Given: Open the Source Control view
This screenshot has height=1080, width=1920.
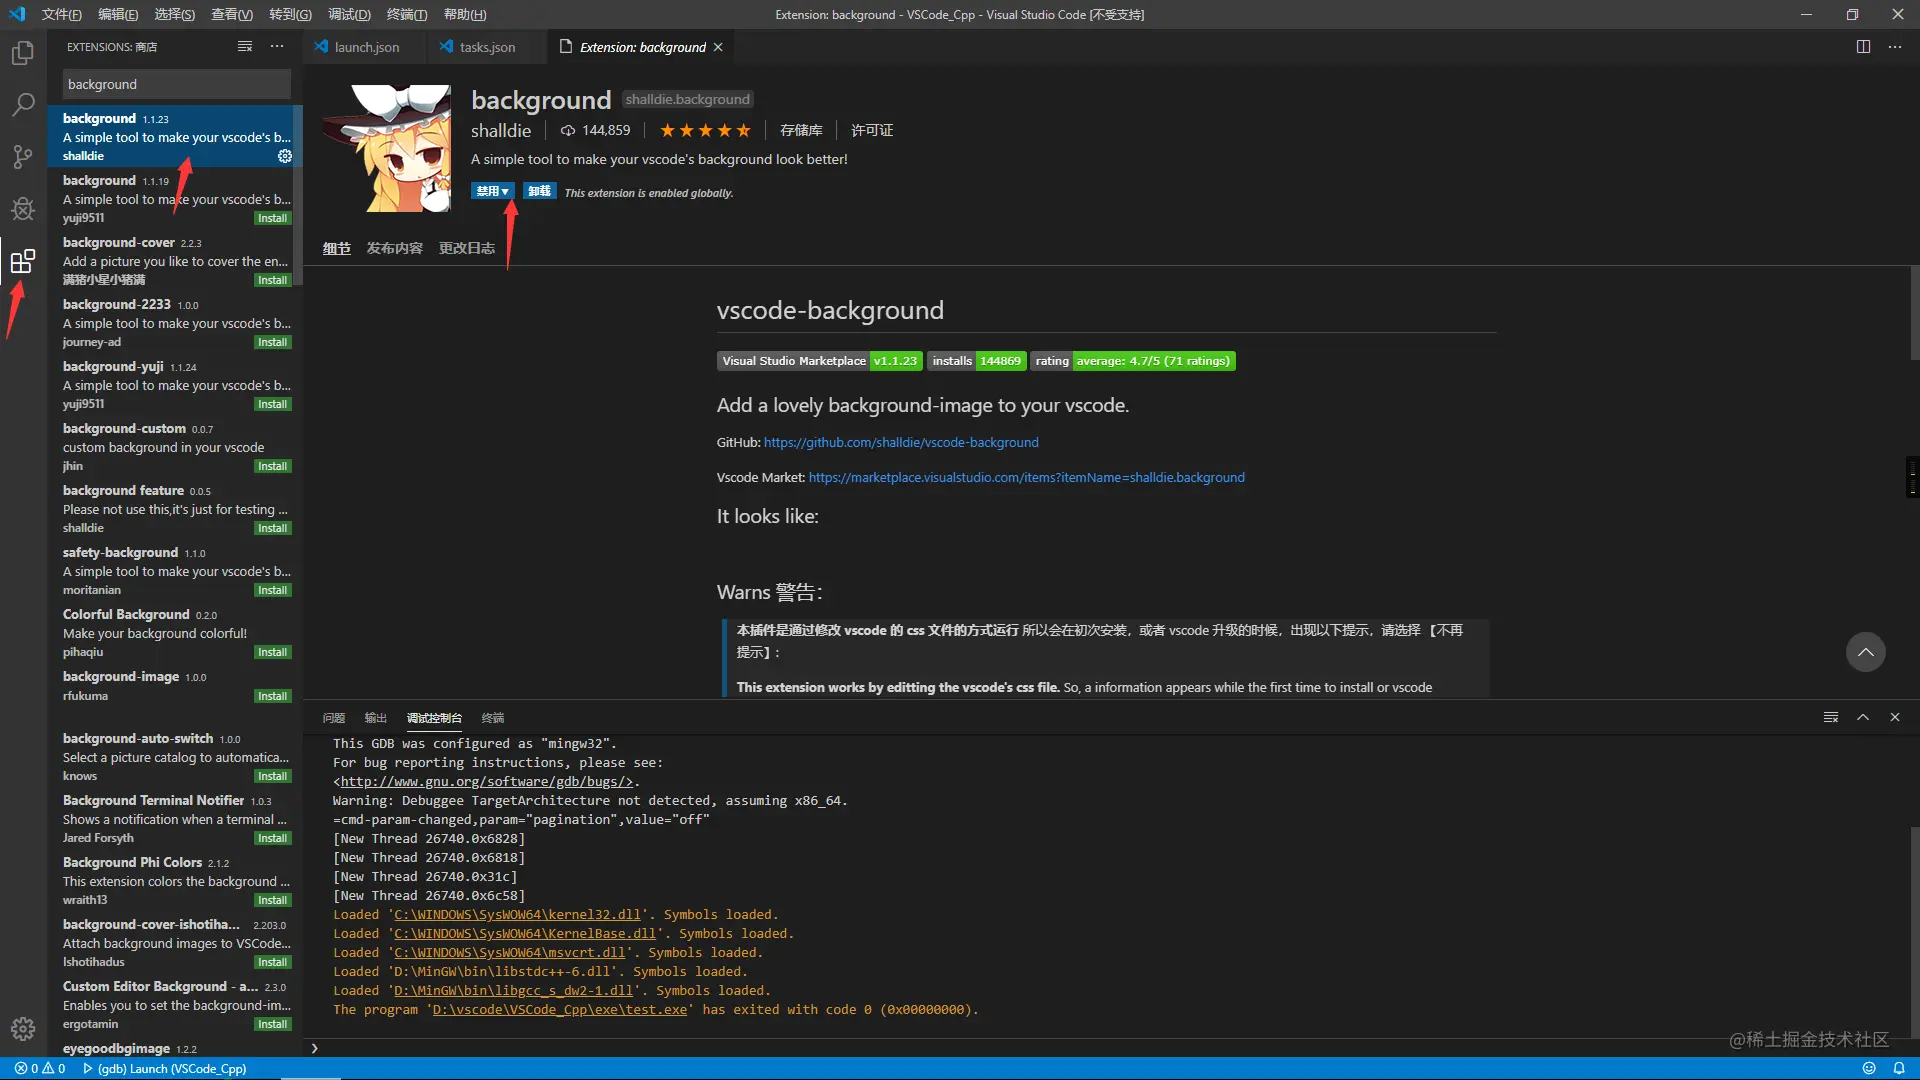Looking at the screenshot, I should coord(23,156).
